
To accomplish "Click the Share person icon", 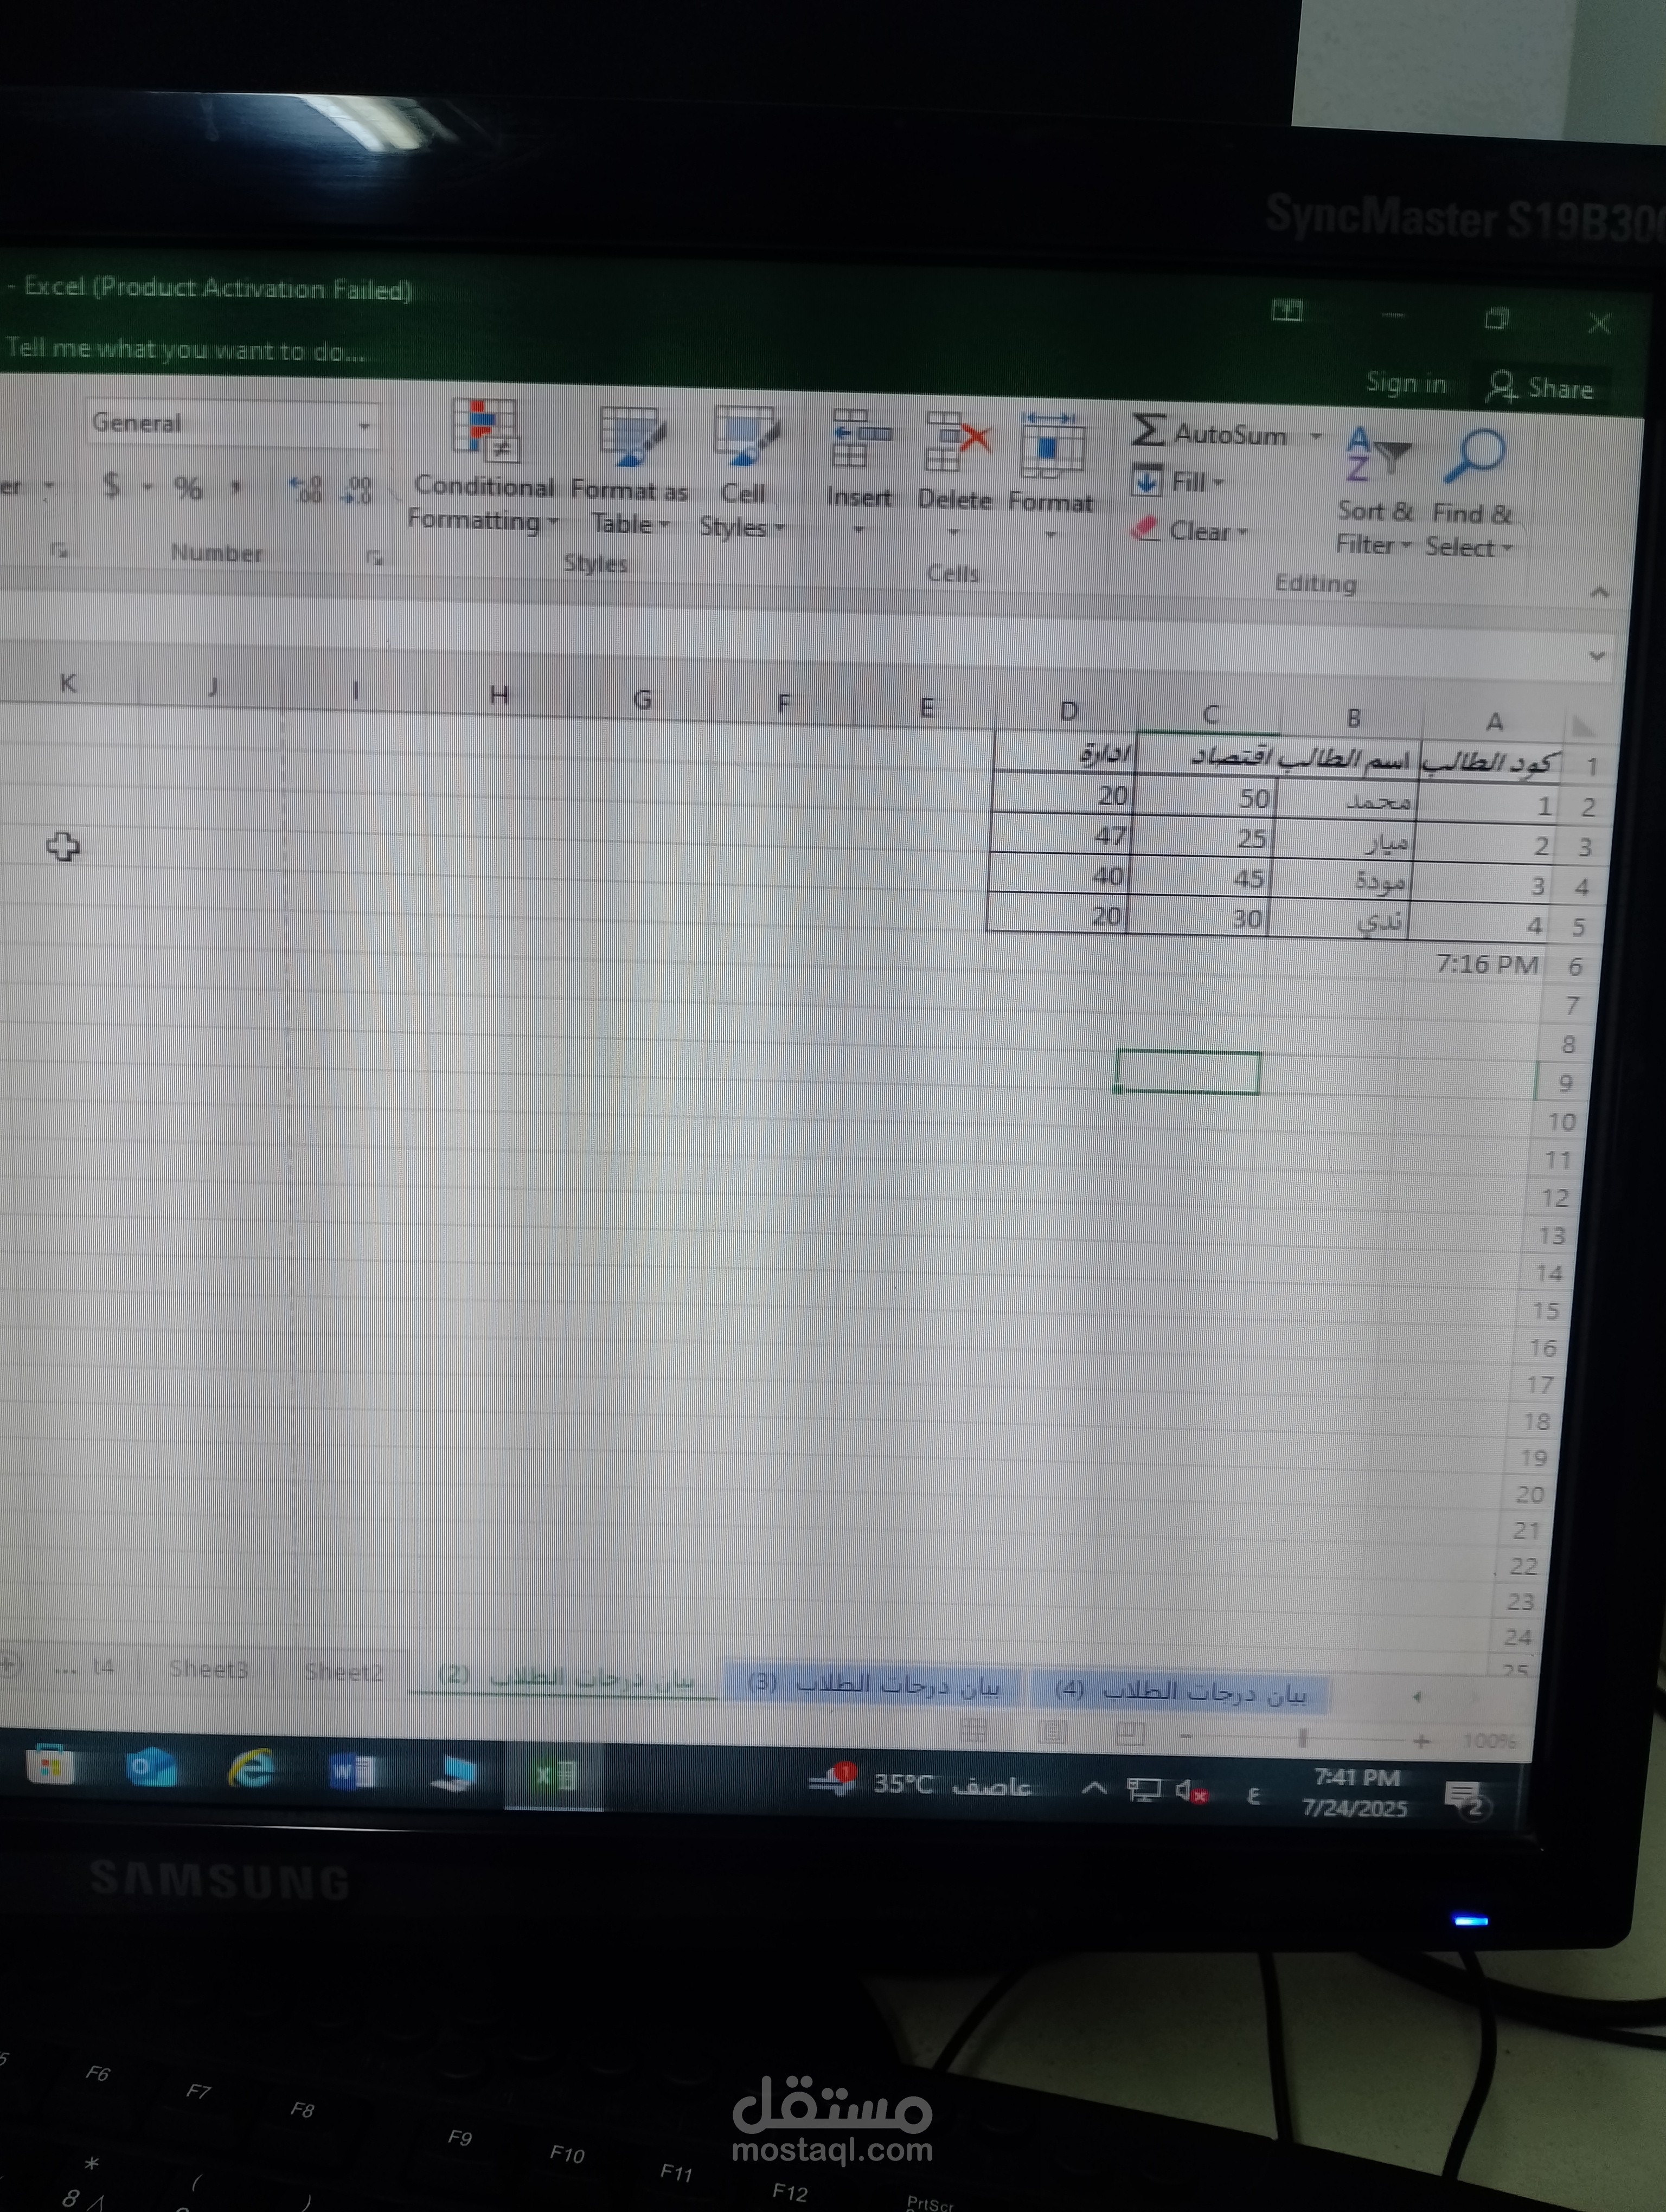I will coord(1502,386).
